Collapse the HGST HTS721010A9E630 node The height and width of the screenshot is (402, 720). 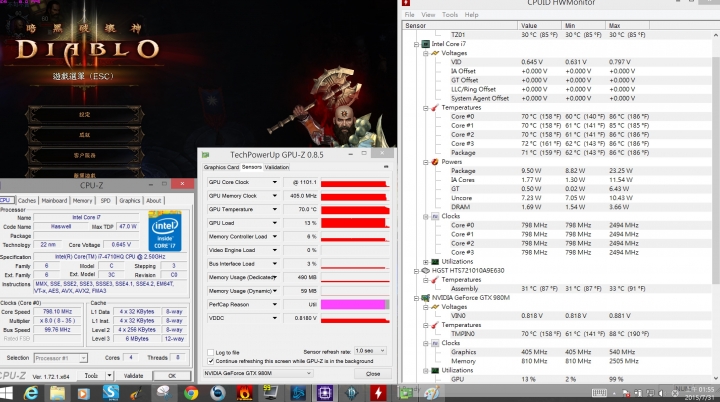(x=416, y=271)
